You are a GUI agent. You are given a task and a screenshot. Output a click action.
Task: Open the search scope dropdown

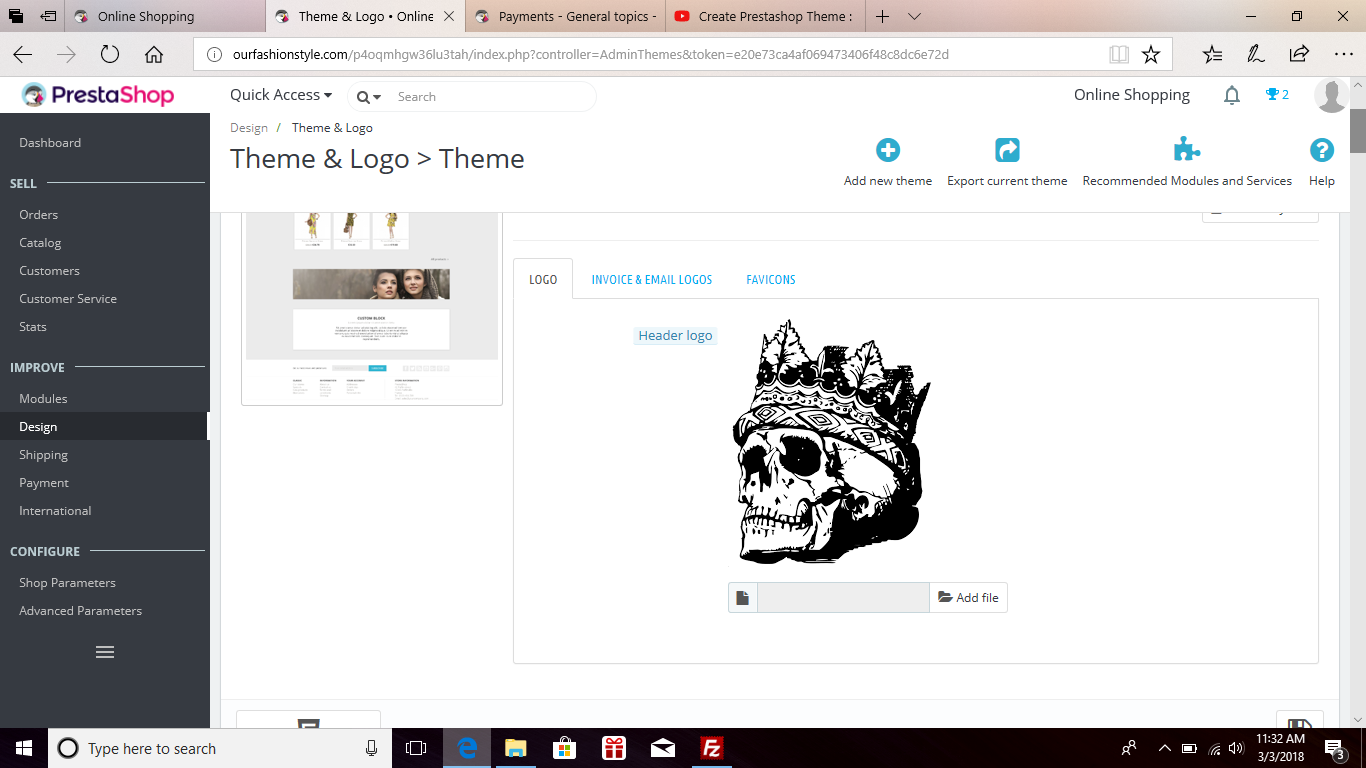(x=368, y=97)
